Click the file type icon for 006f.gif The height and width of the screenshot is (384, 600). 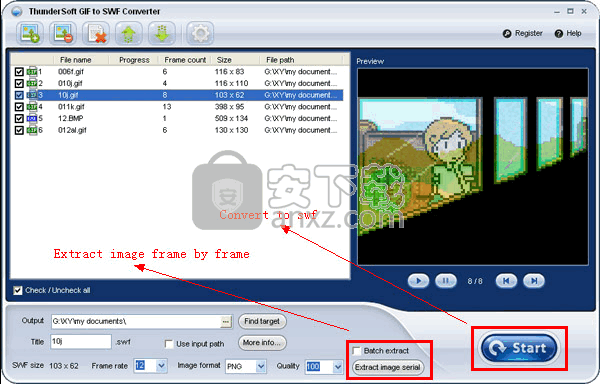[32, 72]
